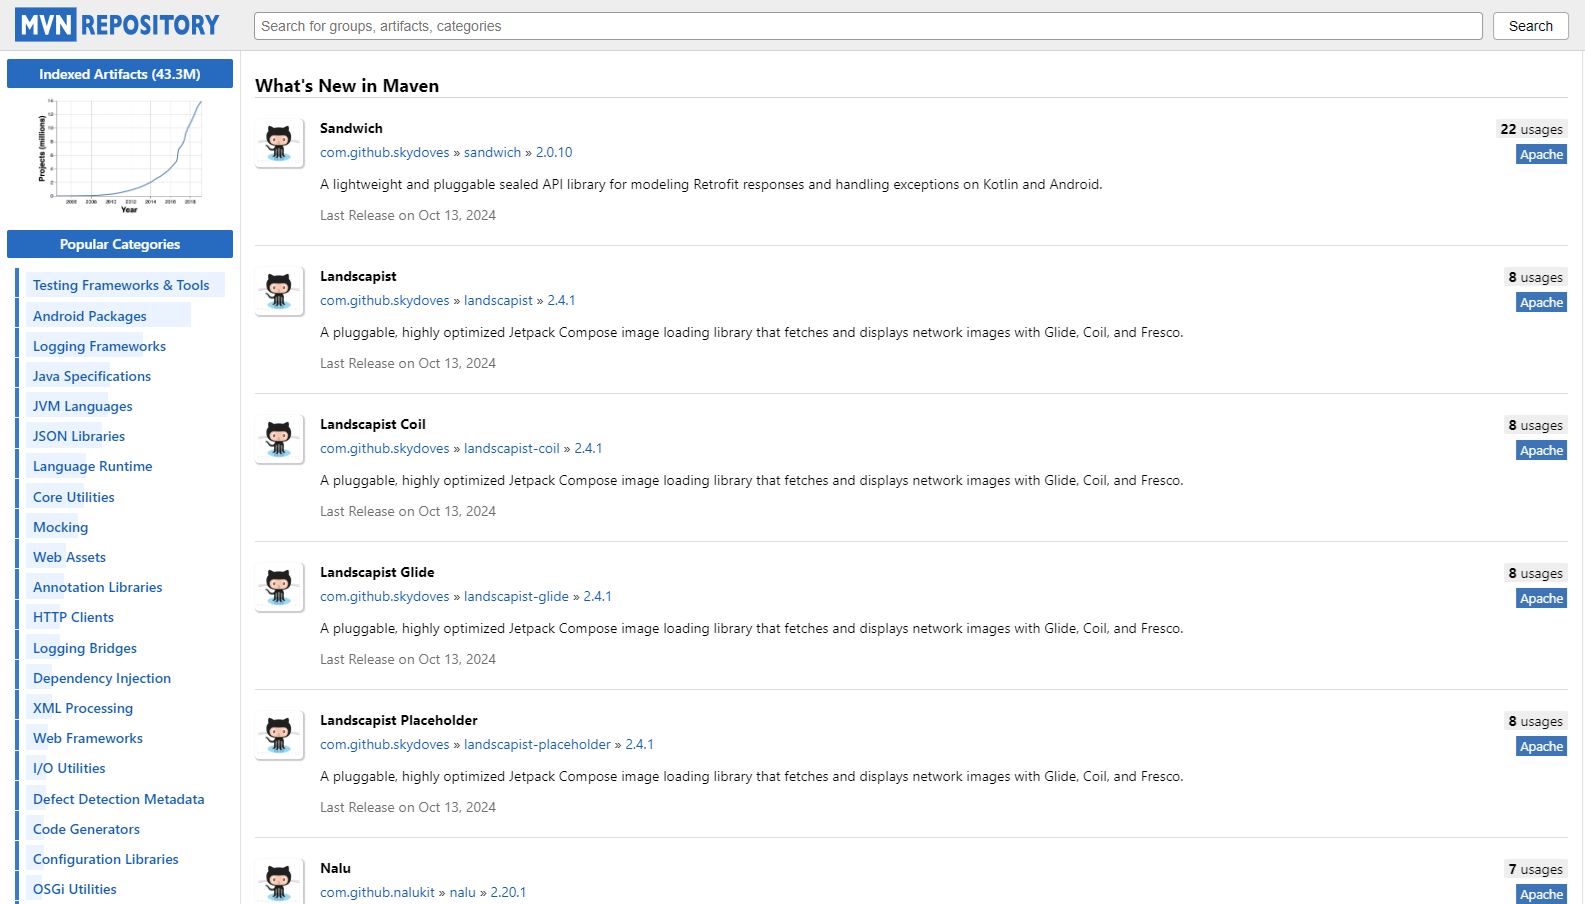Select the Web Assets category
Image resolution: width=1585 pixels, height=904 pixels.
(69, 557)
